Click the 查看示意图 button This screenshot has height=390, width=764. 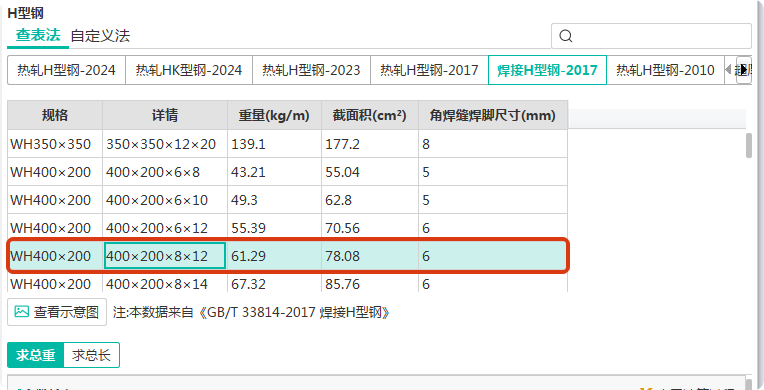point(57,312)
